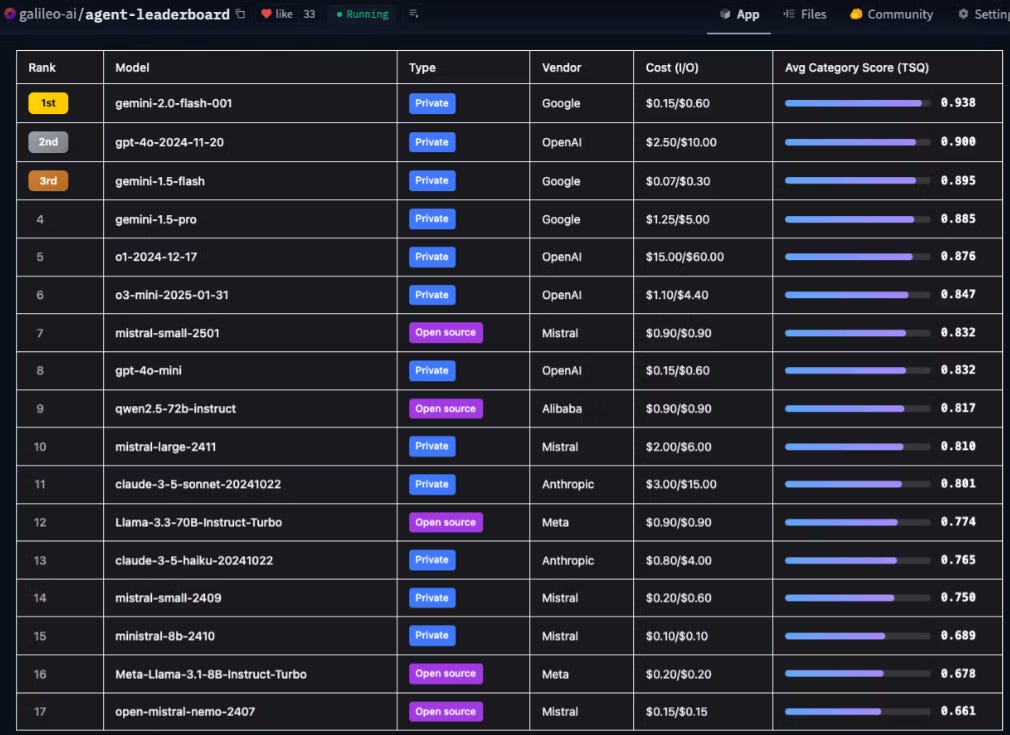Sort by the Rank column header
This screenshot has height=735, width=1010.
42,68
